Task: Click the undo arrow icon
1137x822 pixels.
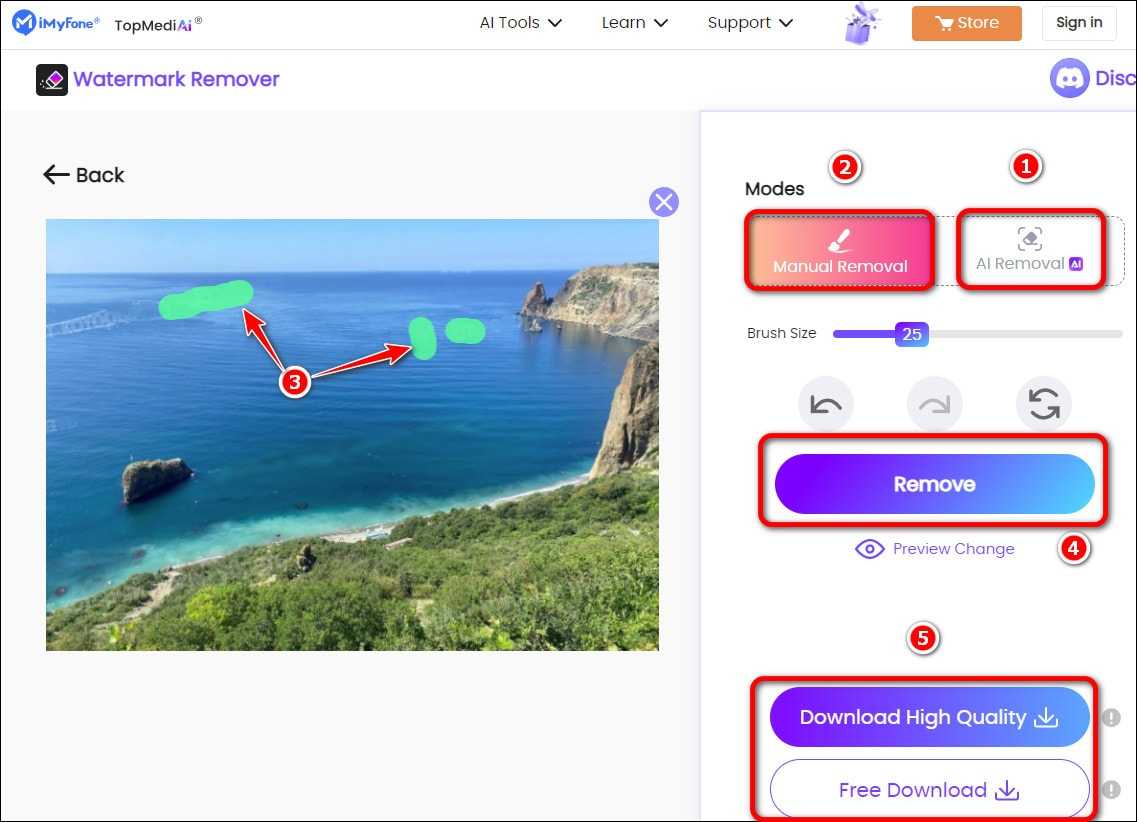Action: [826, 405]
